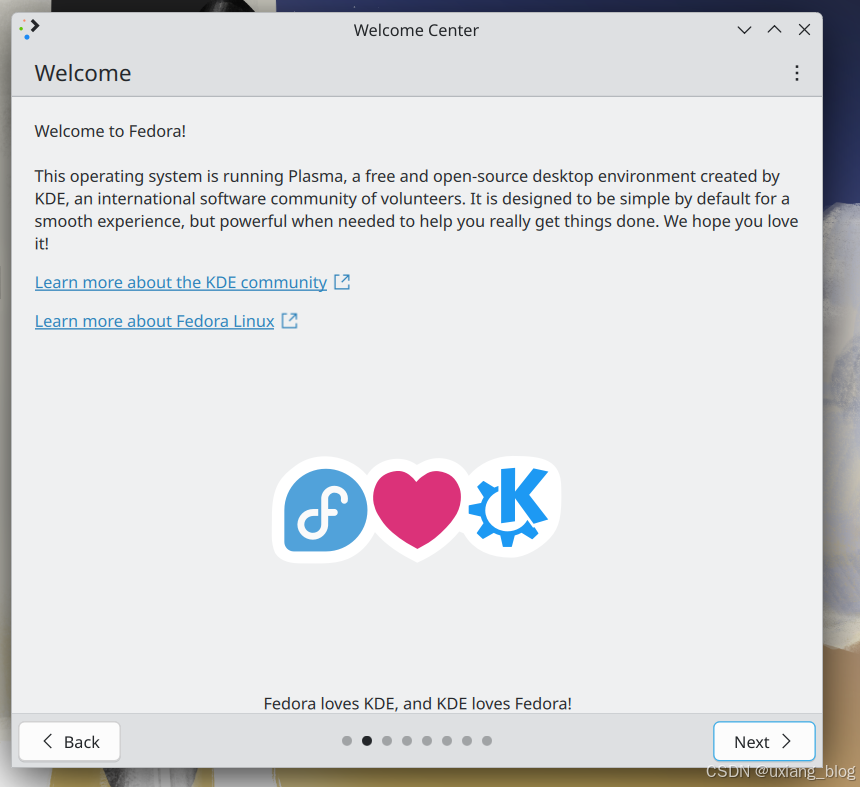Click the pink heart in the artwork
860x787 pixels.
[417, 509]
